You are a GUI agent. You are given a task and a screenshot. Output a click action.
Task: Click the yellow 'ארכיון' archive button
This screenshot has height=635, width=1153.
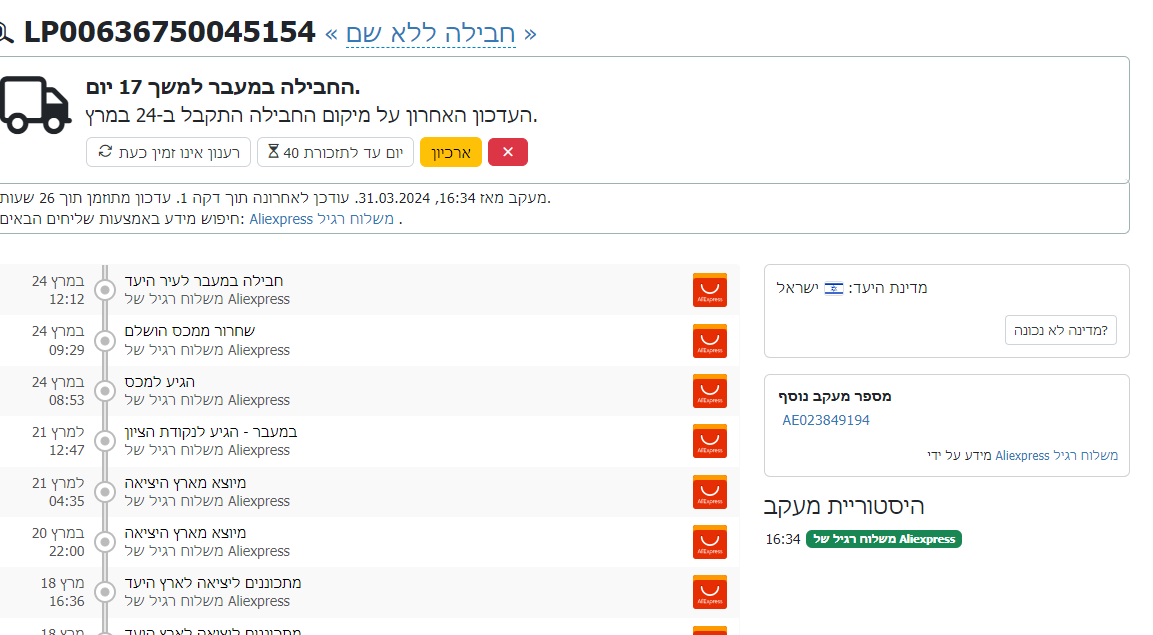[x=451, y=152]
